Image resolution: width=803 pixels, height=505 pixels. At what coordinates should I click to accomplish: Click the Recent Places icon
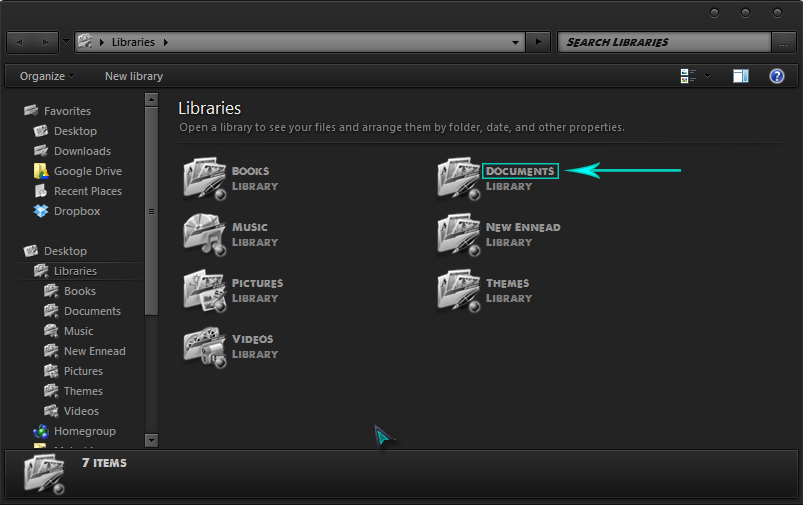[41, 191]
